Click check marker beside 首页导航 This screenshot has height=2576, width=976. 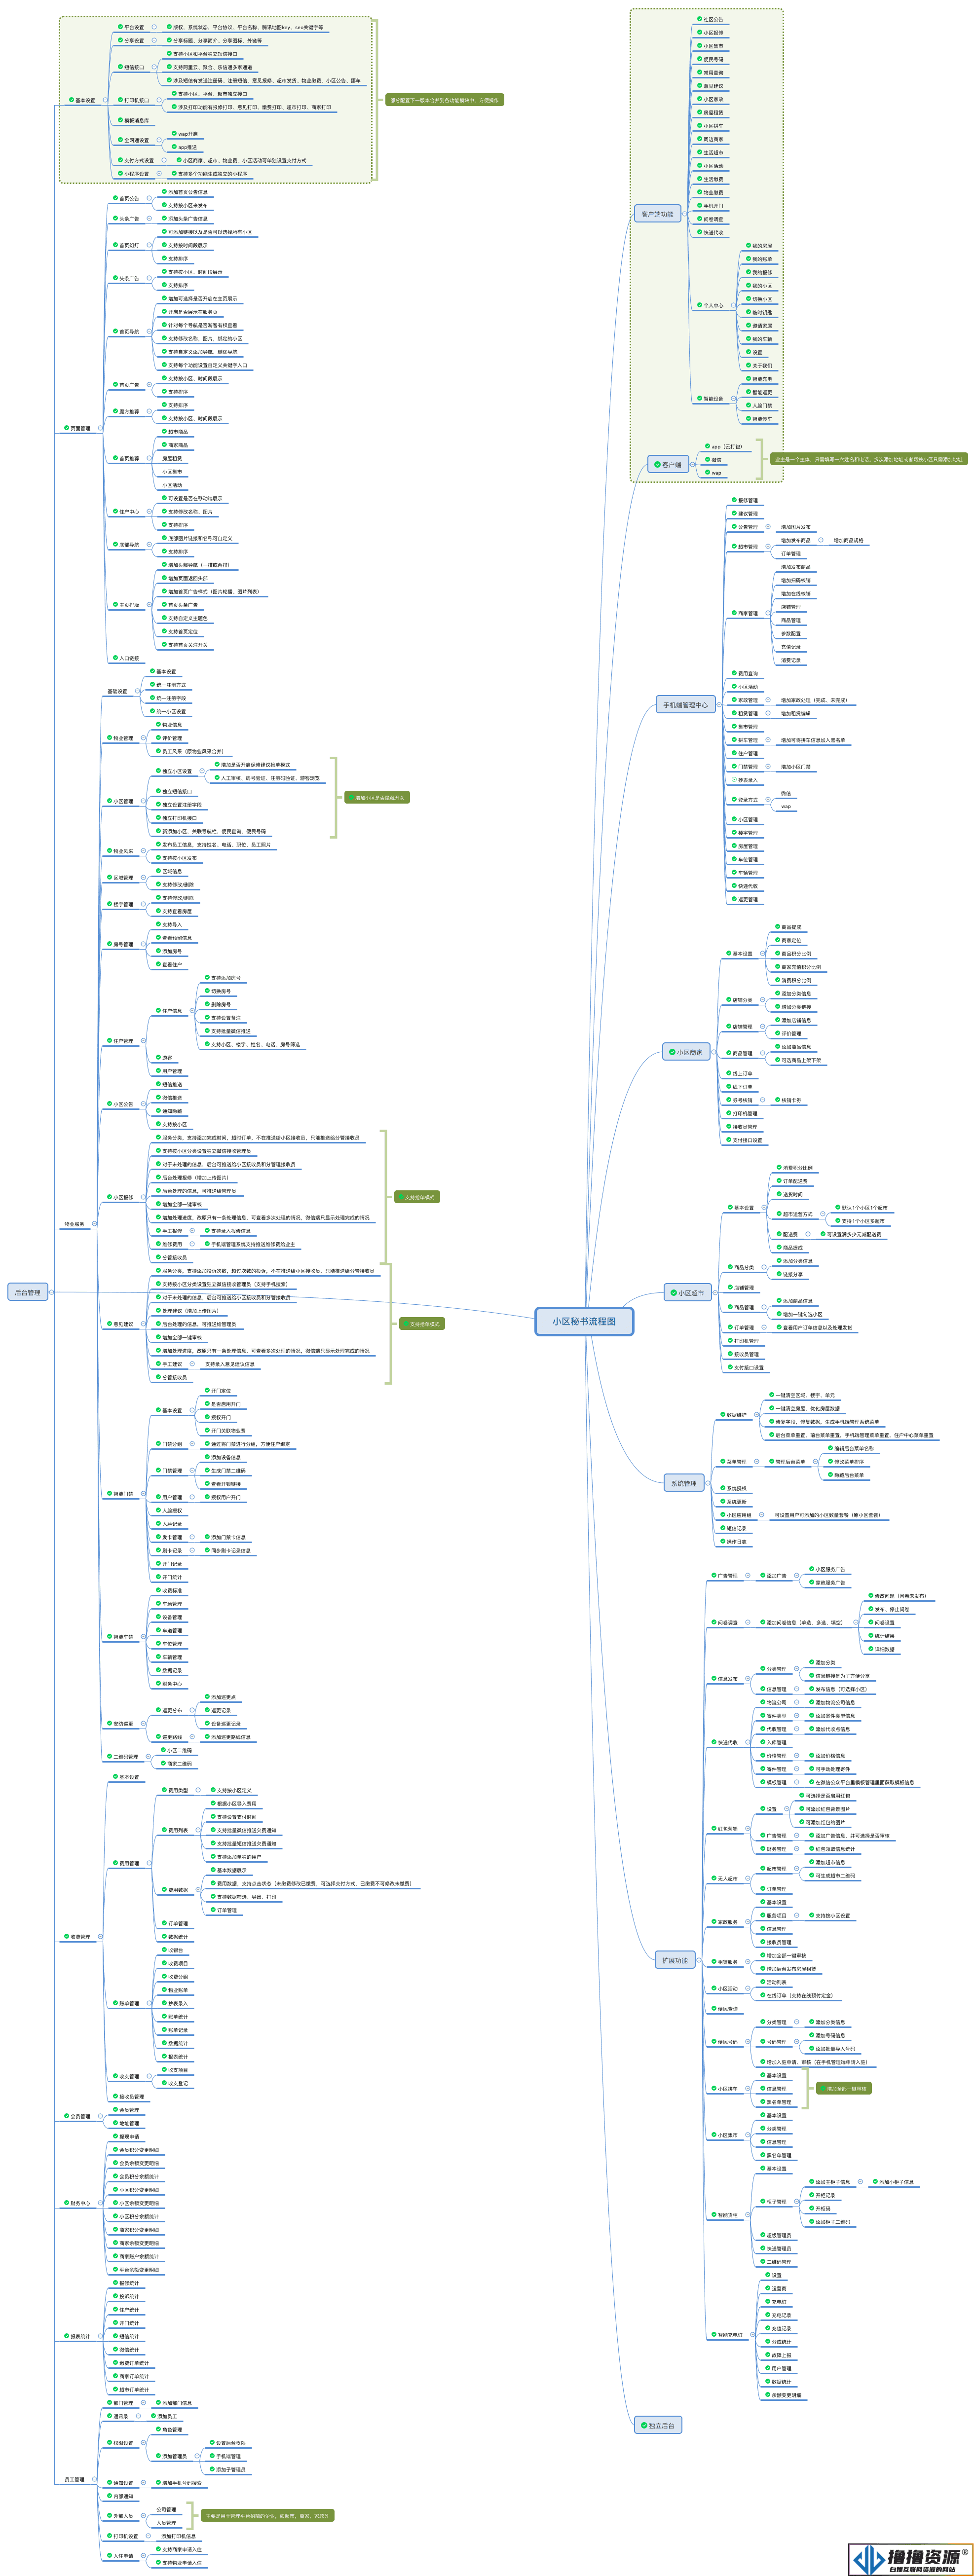tap(115, 332)
